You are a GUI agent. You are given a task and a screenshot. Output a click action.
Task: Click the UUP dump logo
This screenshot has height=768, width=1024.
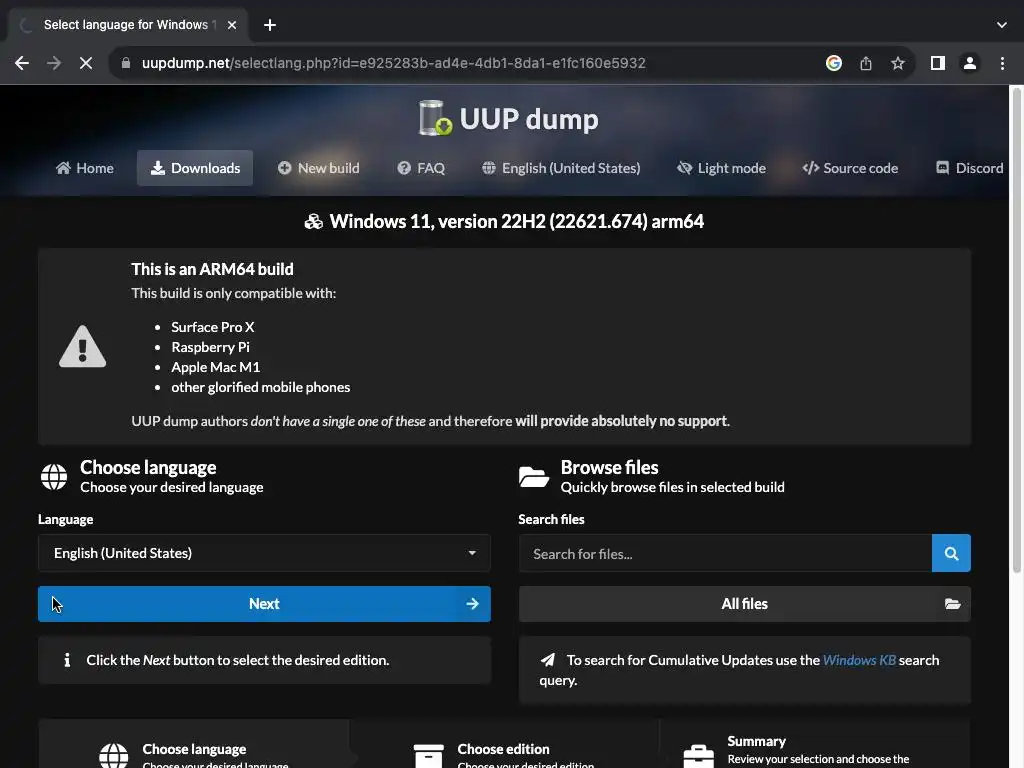click(508, 118)
